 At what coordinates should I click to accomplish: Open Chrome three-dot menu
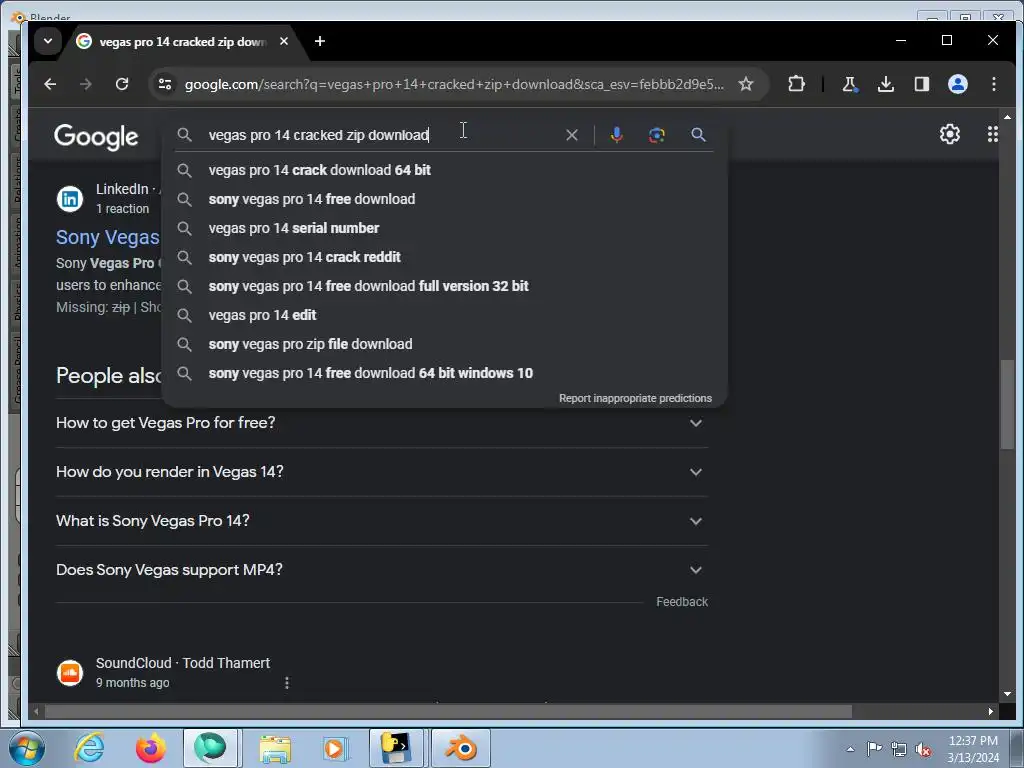(993, 84)
